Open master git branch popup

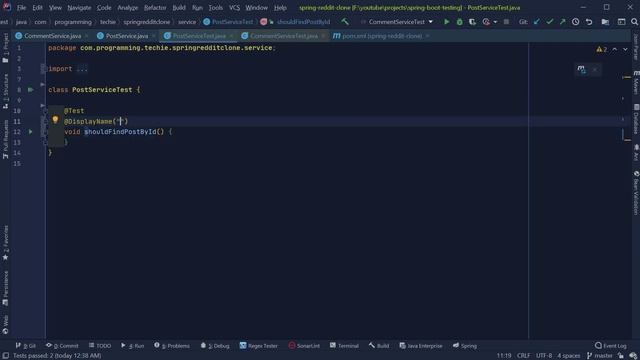click(600, 356)
